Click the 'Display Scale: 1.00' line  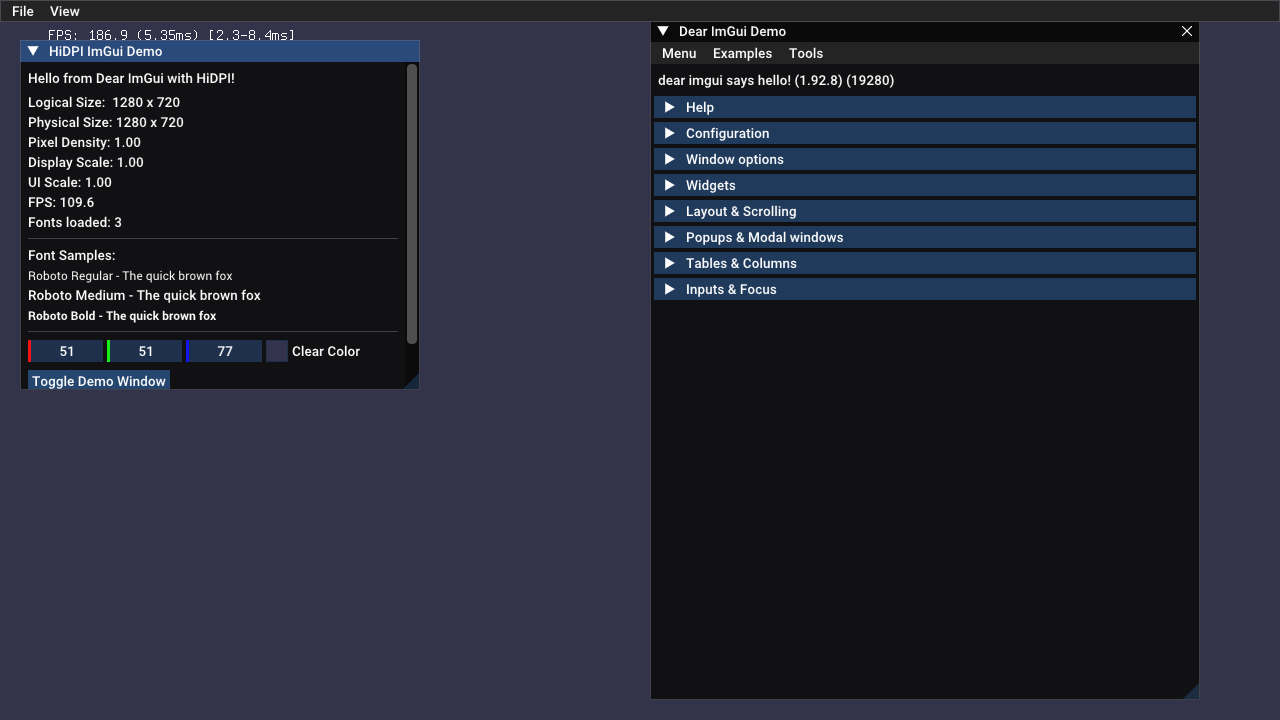point(86,162)
